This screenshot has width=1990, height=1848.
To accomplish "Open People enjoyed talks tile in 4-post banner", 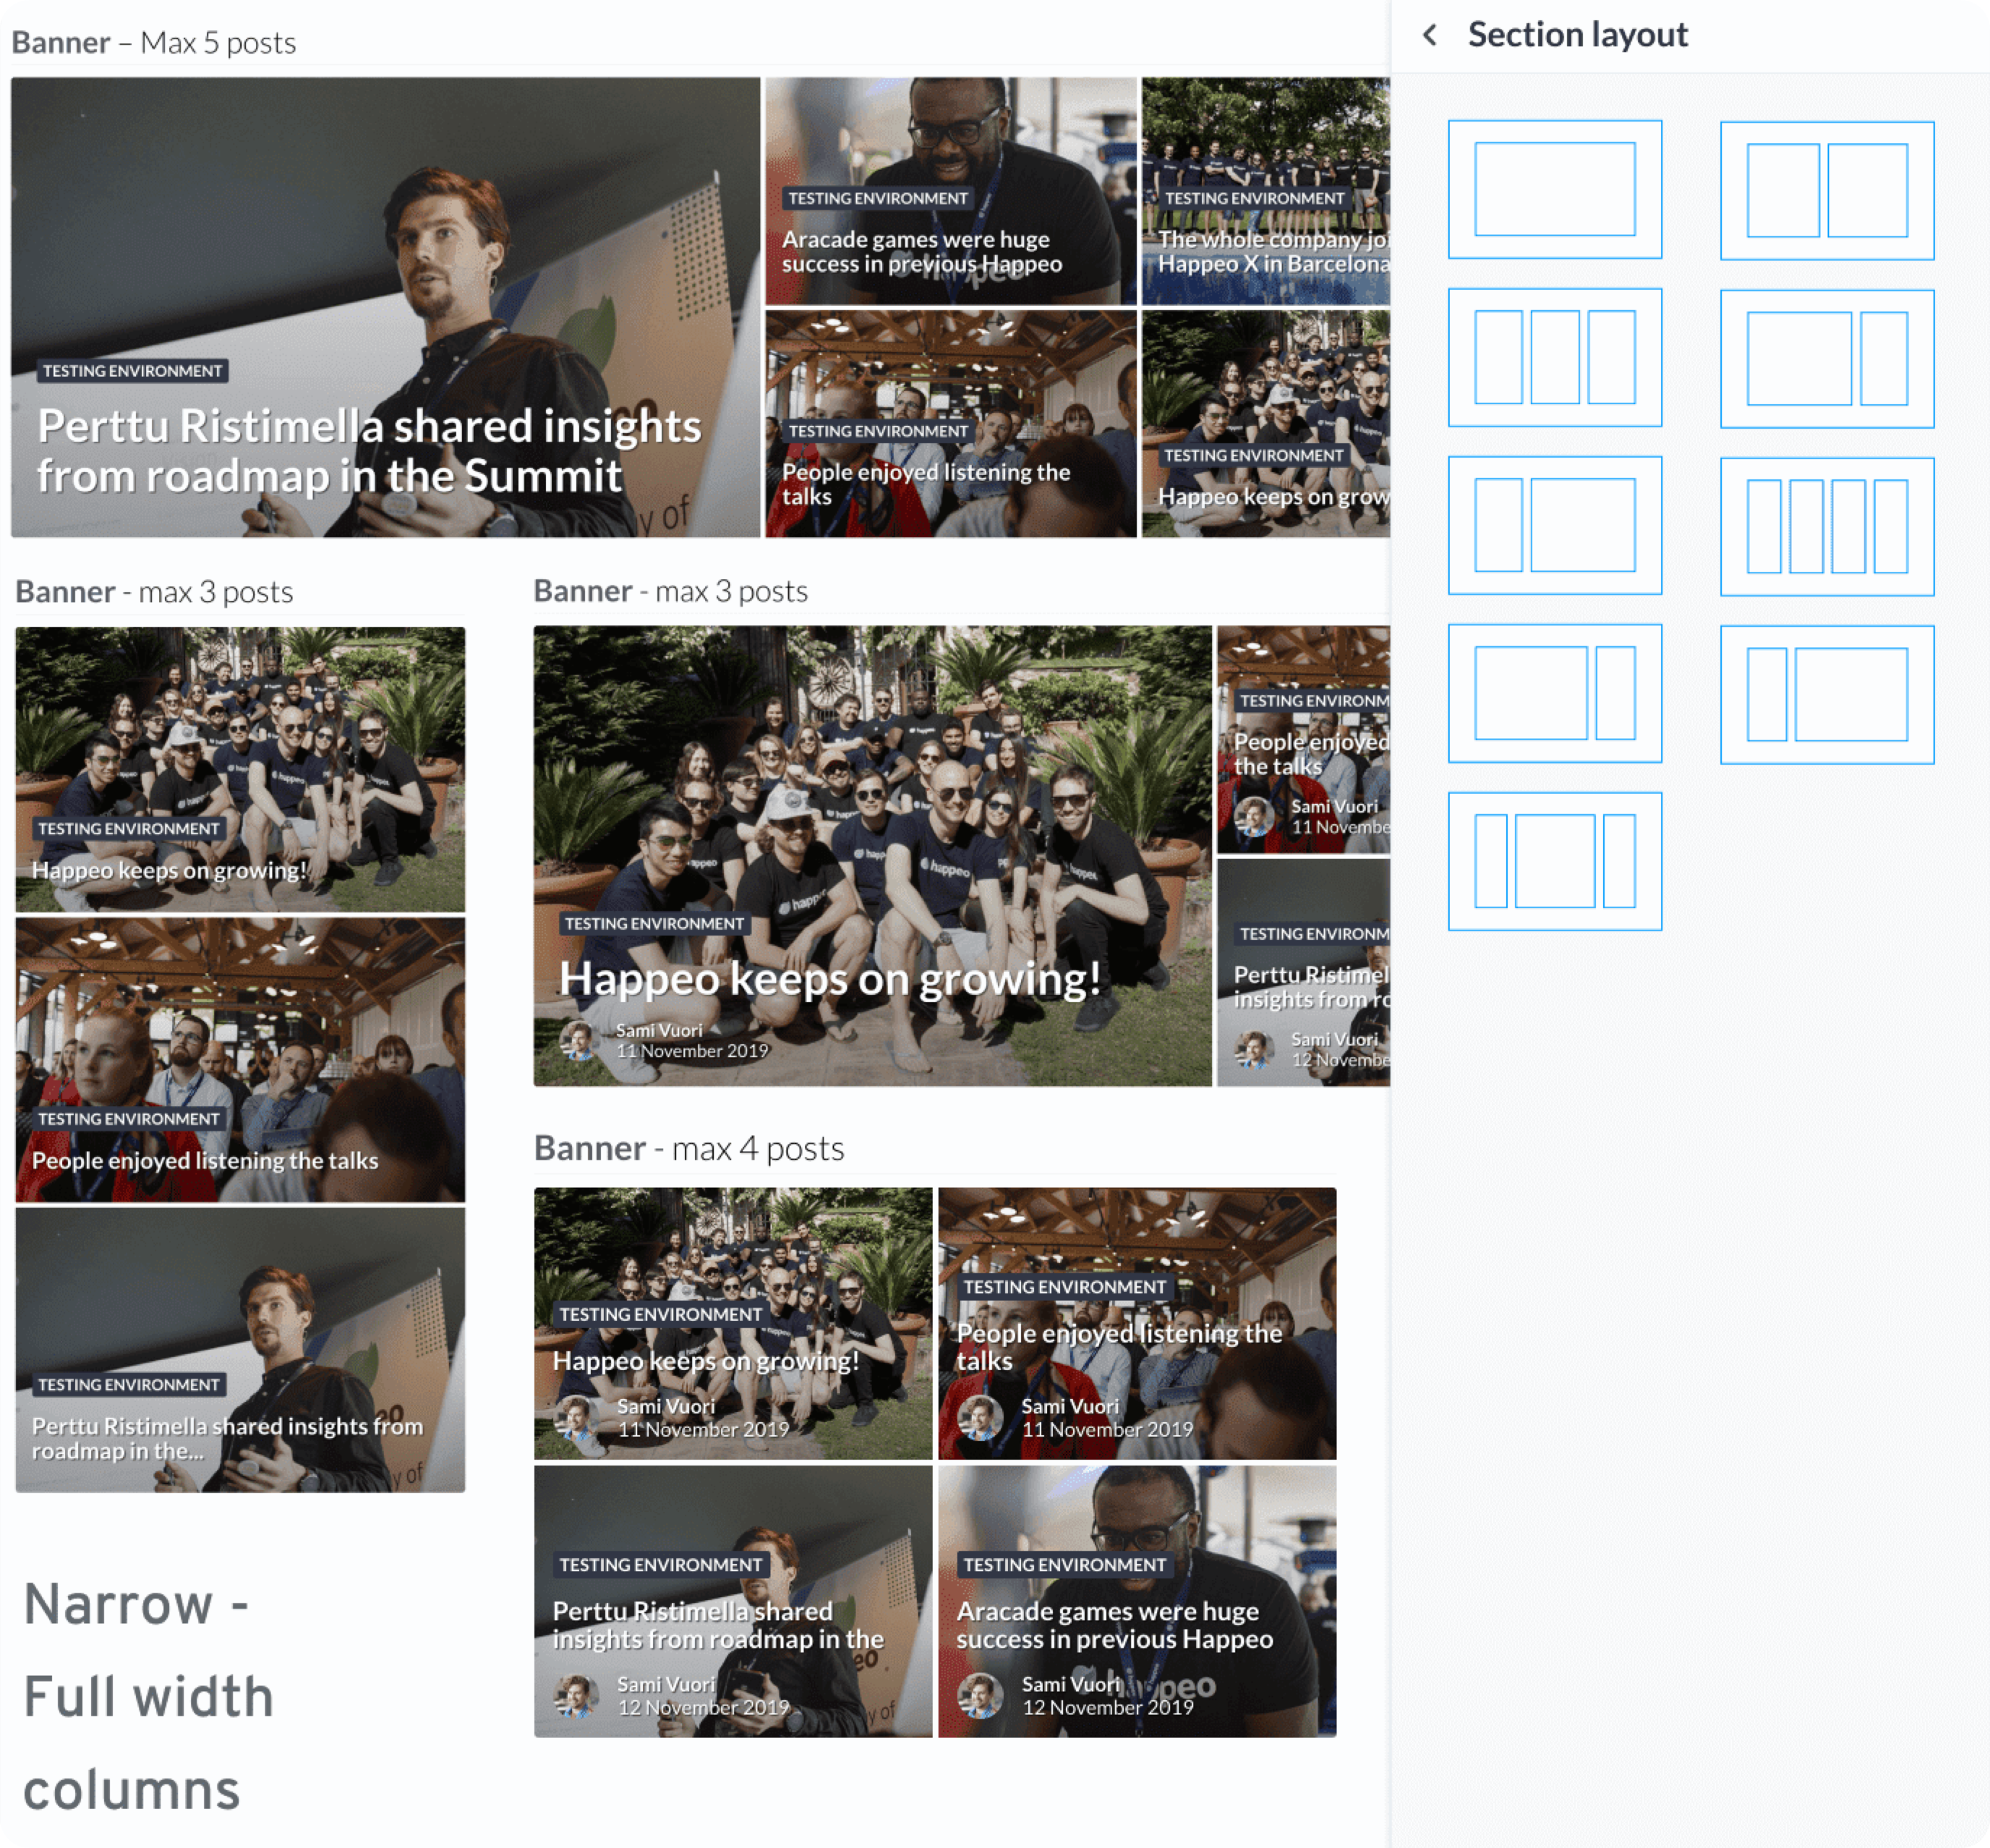I will pos(1137,1323).
